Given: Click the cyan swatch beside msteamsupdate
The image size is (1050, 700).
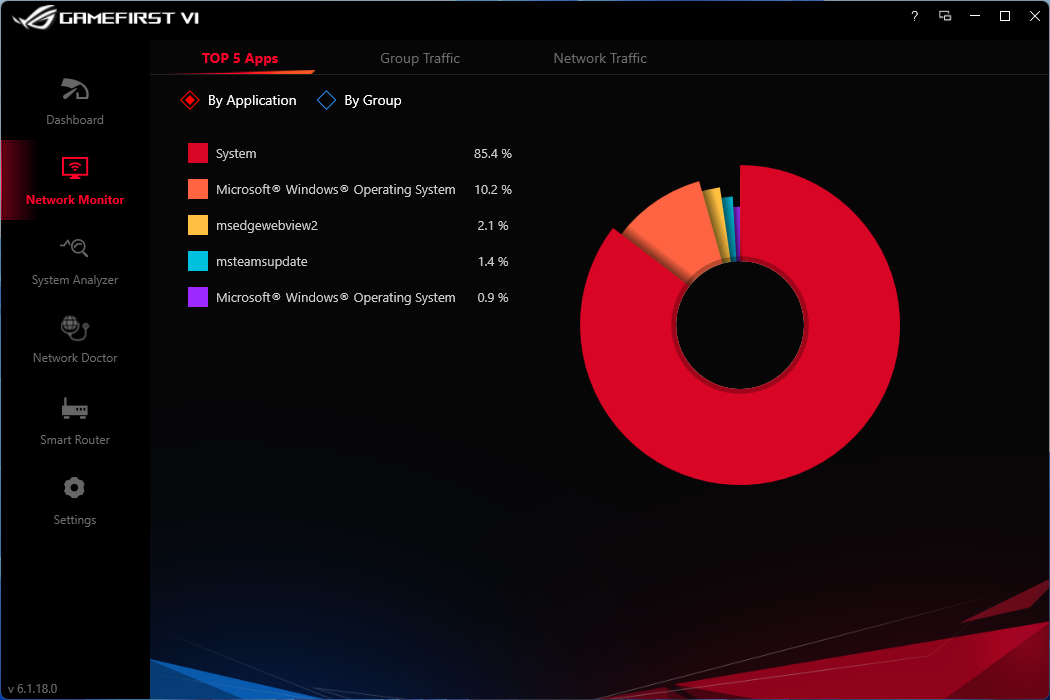Looking at the screenshot, I should point(197,261).
